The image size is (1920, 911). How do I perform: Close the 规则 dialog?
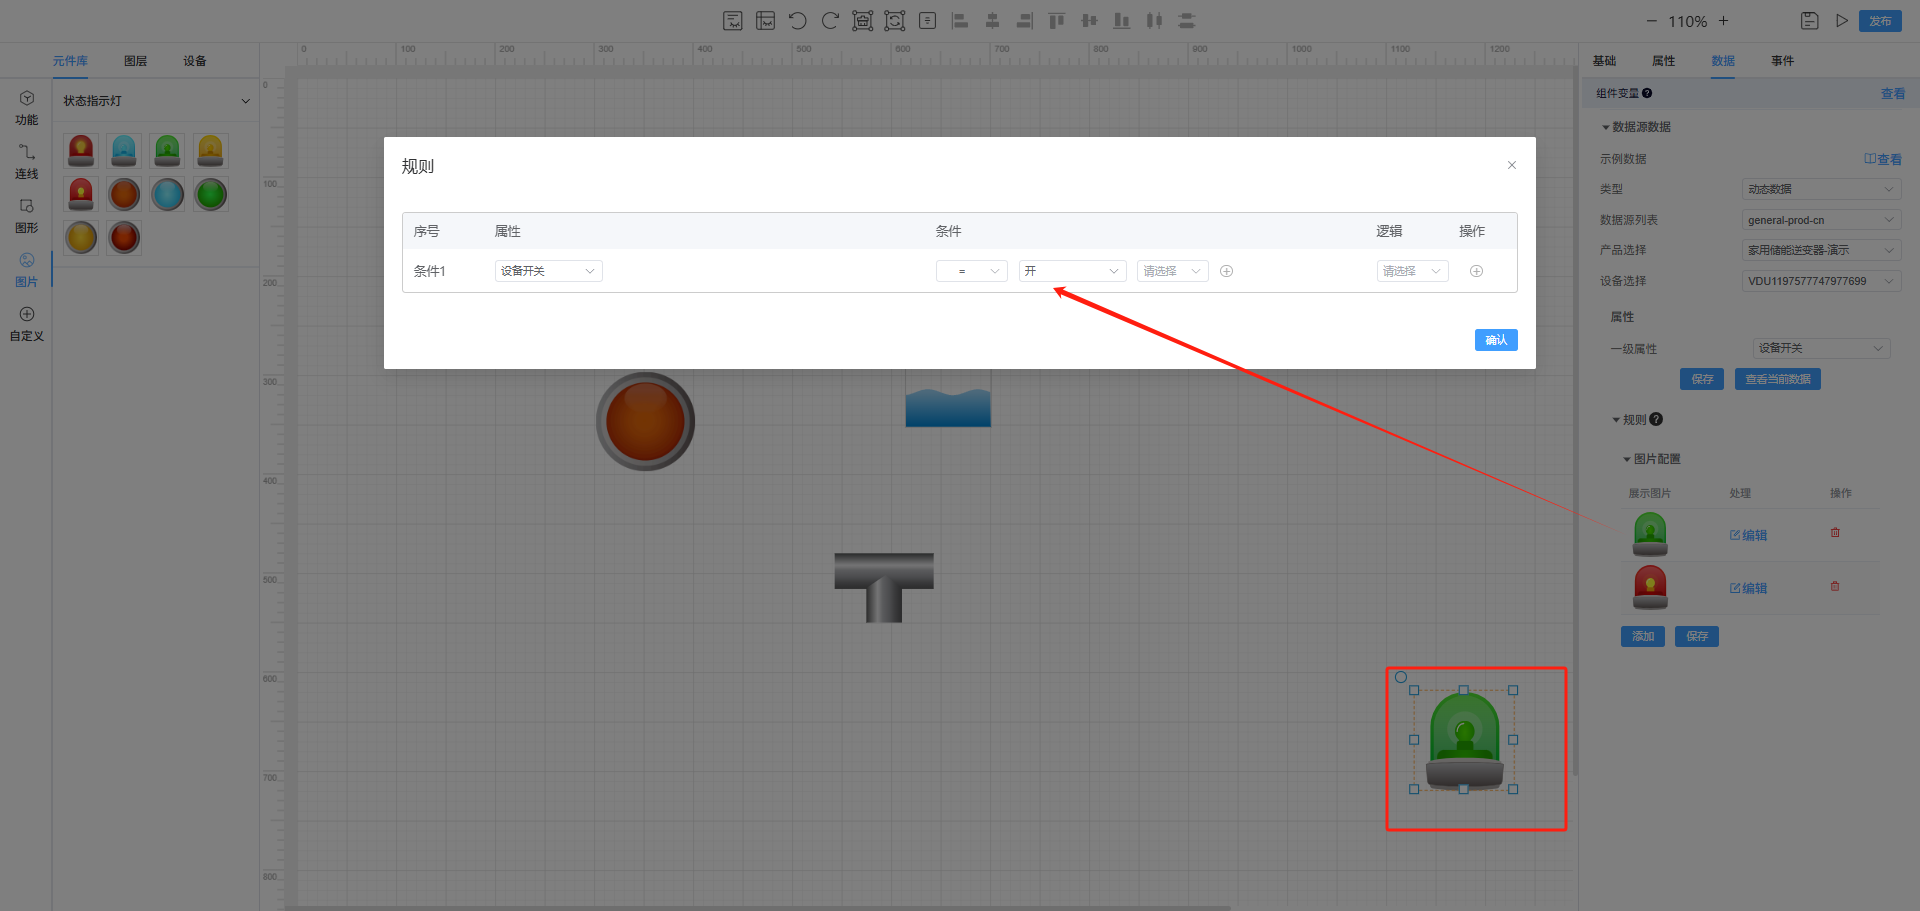point(1511,166)
